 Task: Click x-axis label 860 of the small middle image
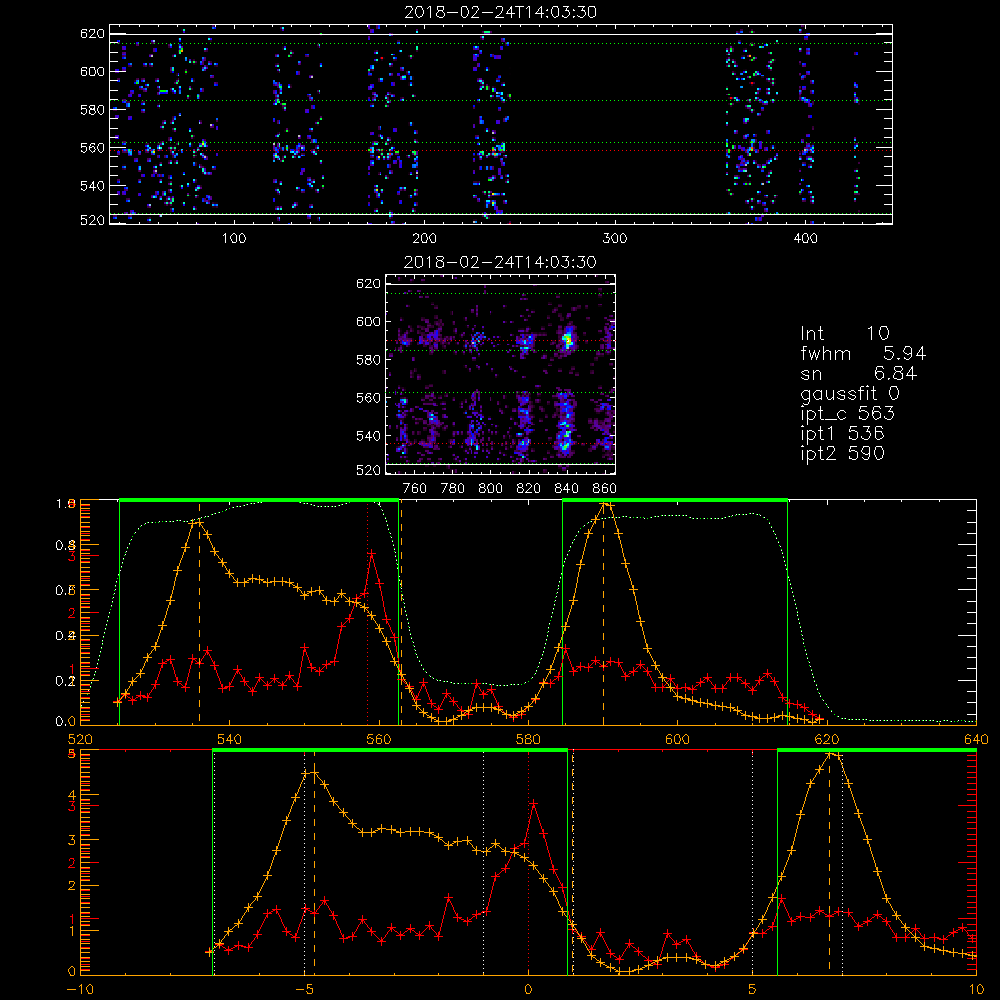[x=605, y=489]
